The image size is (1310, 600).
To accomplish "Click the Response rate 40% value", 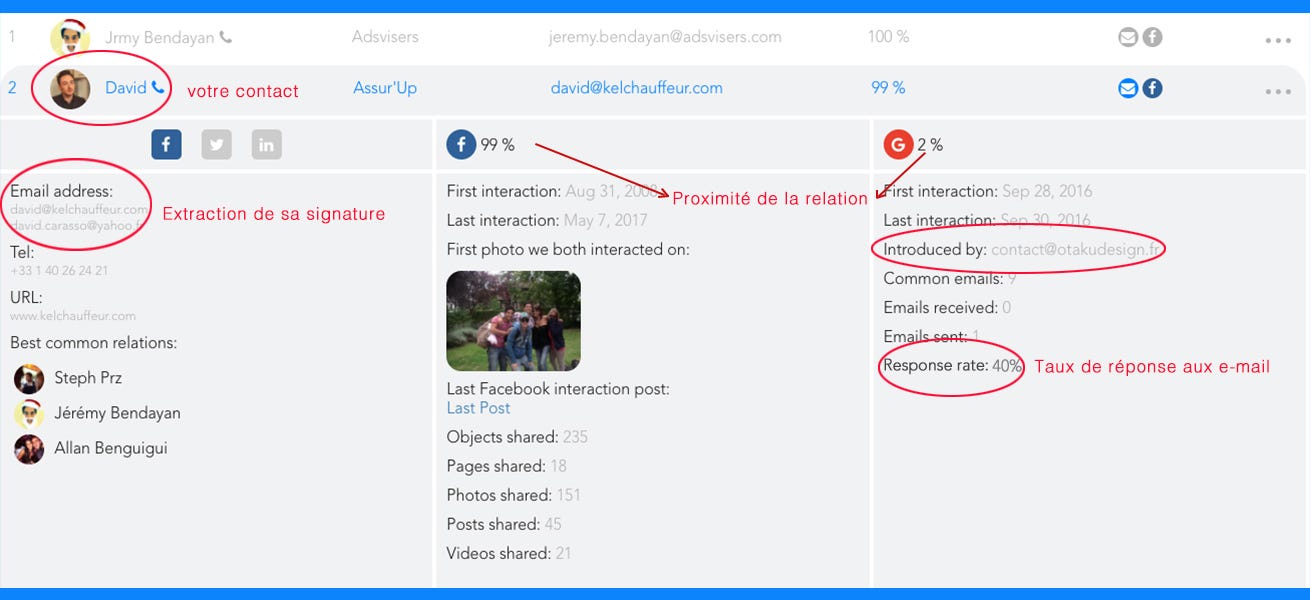I will click(x=1007, y=366).
